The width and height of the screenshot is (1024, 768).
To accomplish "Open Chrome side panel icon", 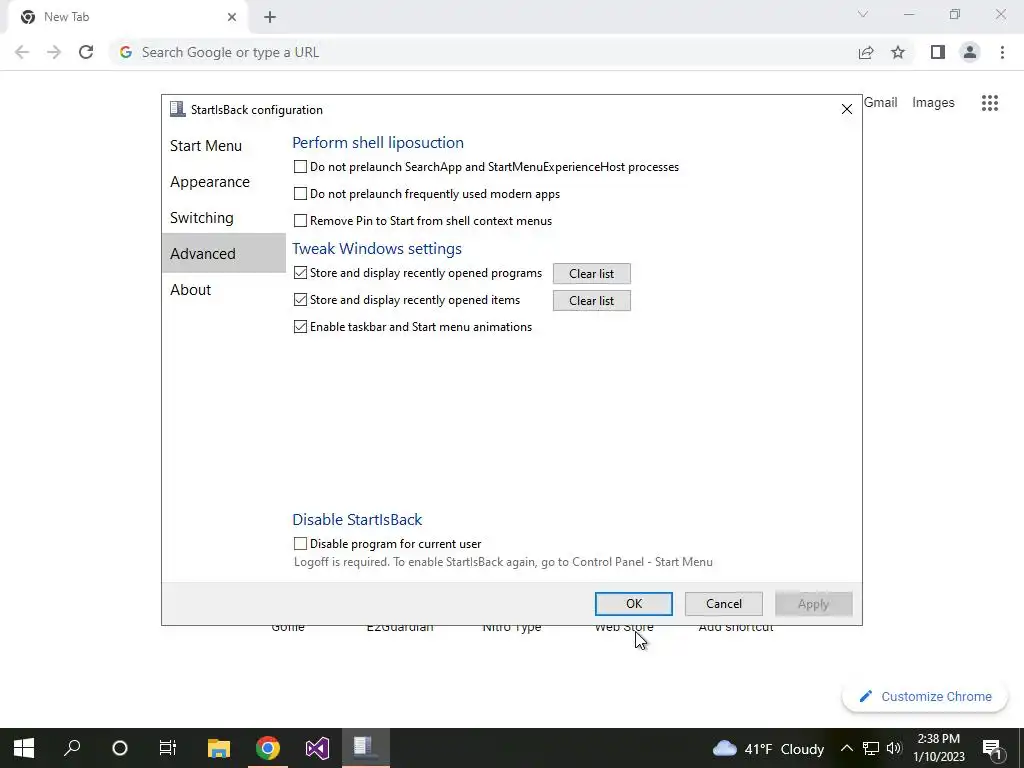I will (938, 52).
